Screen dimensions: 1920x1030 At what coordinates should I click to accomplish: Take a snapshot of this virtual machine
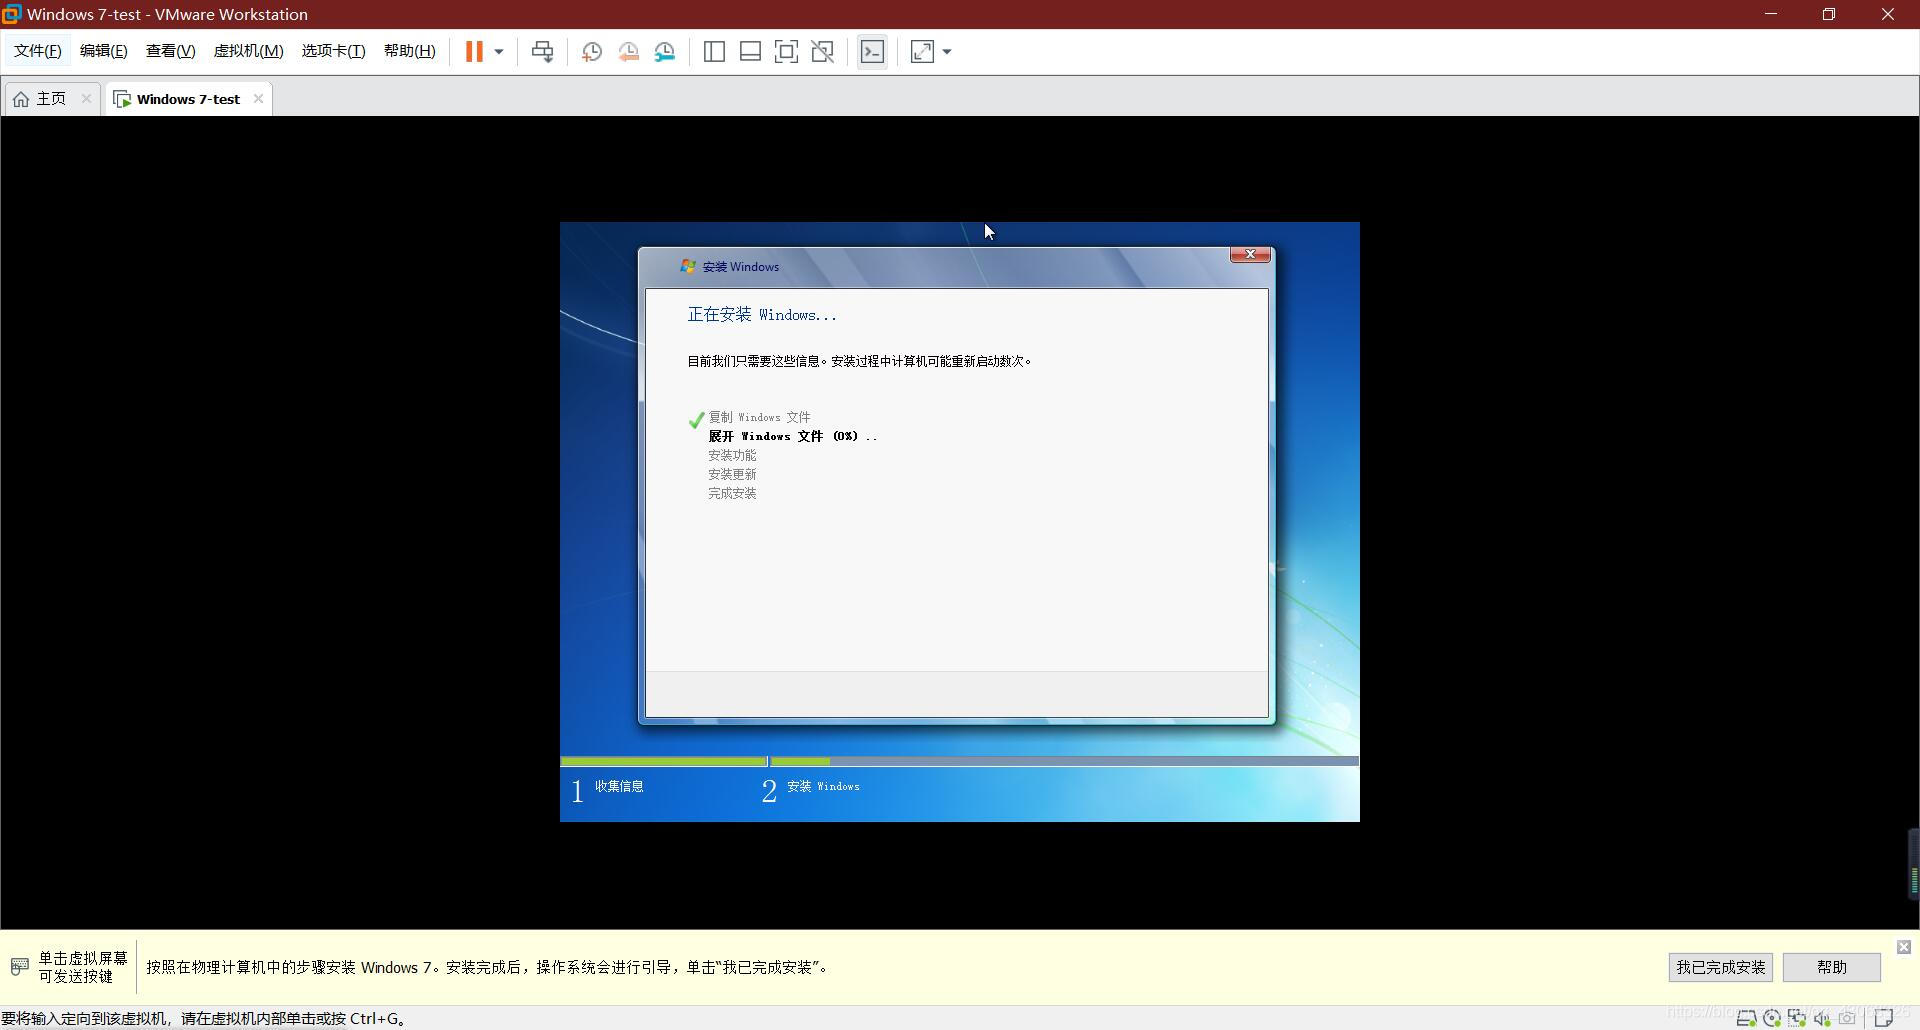pos(591,52)
